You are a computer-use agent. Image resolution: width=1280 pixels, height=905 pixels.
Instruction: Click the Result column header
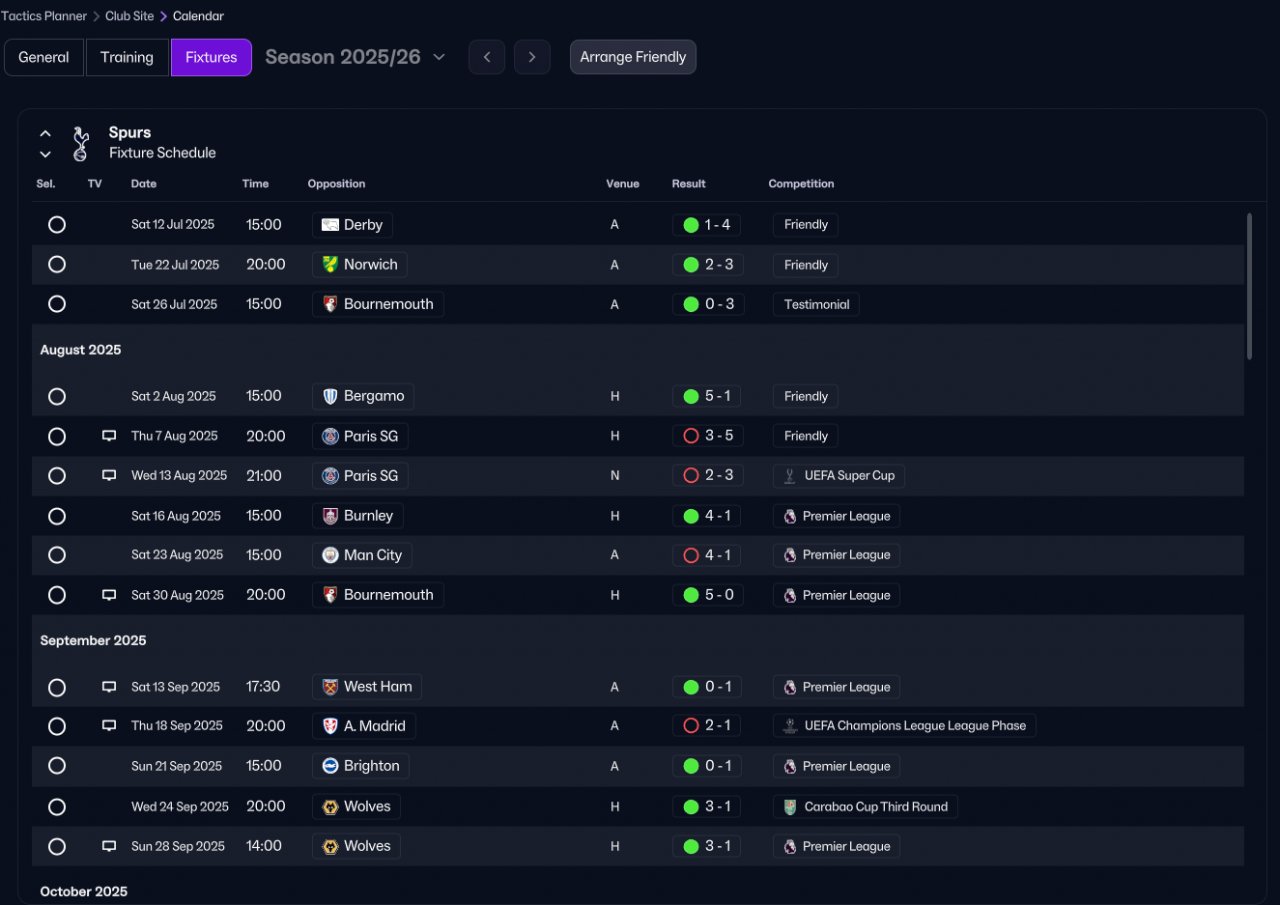click(689, 184)
